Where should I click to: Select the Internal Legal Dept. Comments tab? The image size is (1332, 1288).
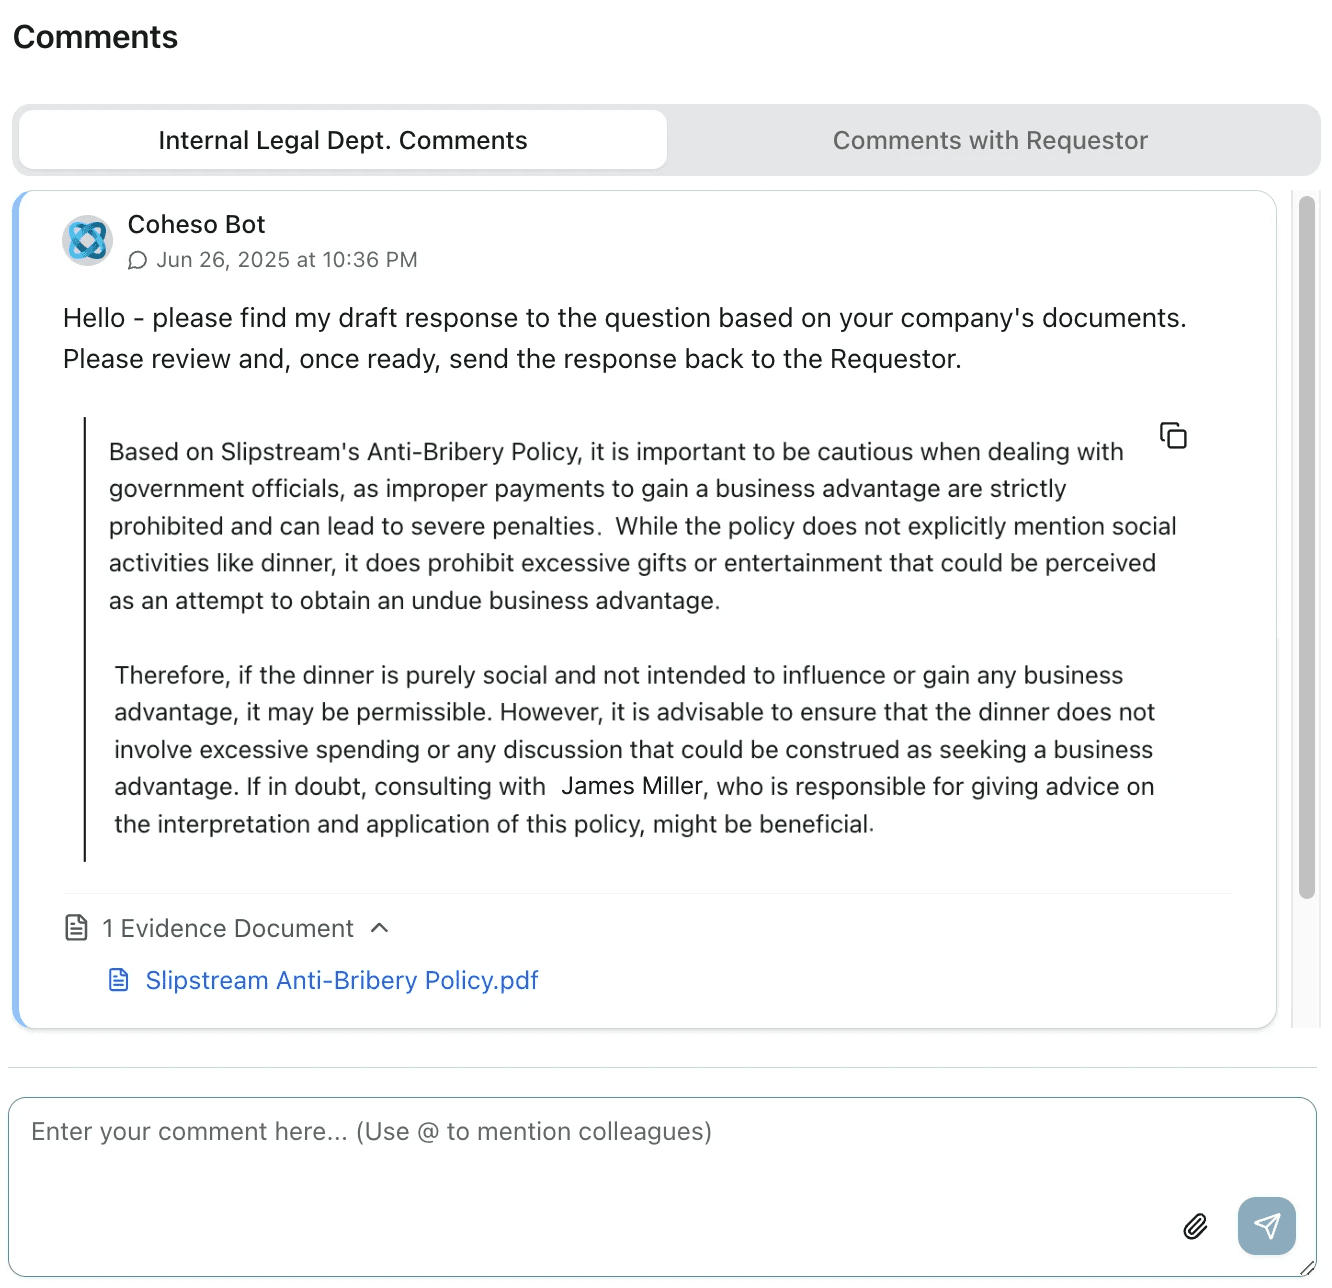click(342, 140)
